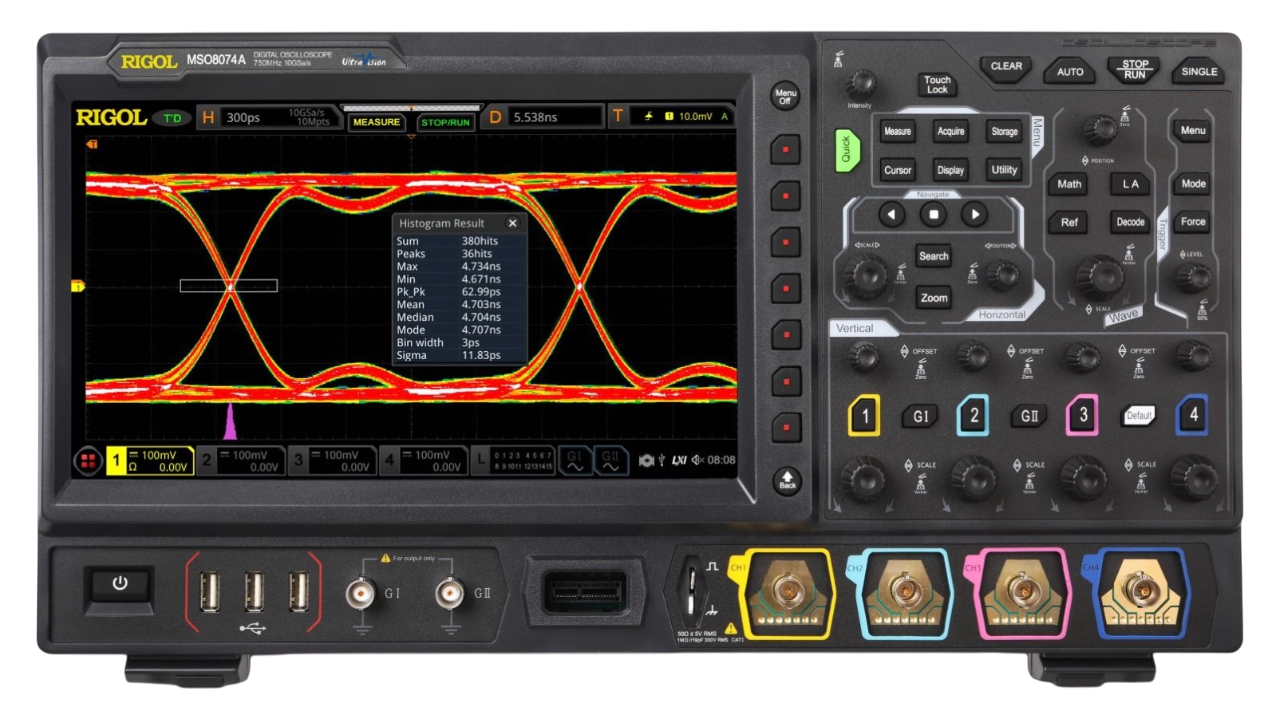This screenshot has height=716, width=1280.
Task: Open the on-screen channel 1 100mV label
Action: click(150, 461)
